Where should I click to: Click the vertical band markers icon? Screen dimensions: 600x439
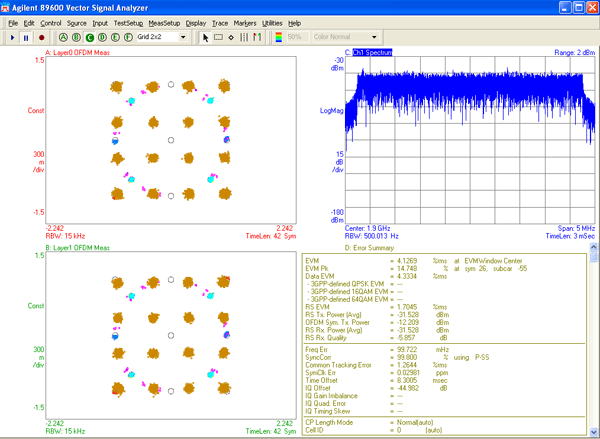point(244,38)
